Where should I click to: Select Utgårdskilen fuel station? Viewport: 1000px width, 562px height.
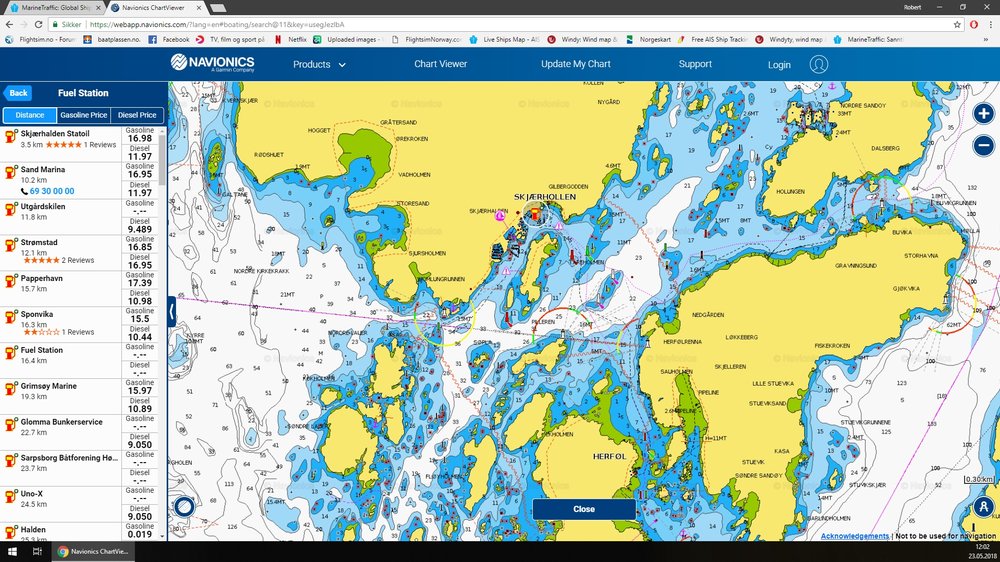point(61,217)
